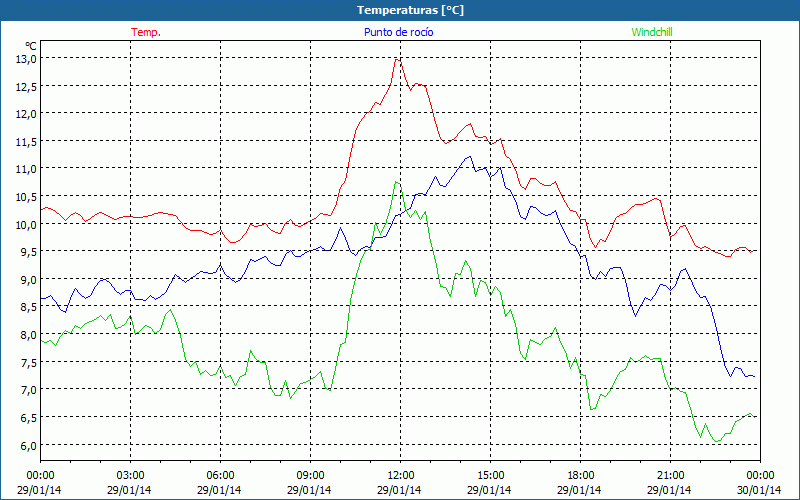Screen dimensions: 800x500
Task: Click the red temperature peak near 12:00
Action: tap(397, 60)
